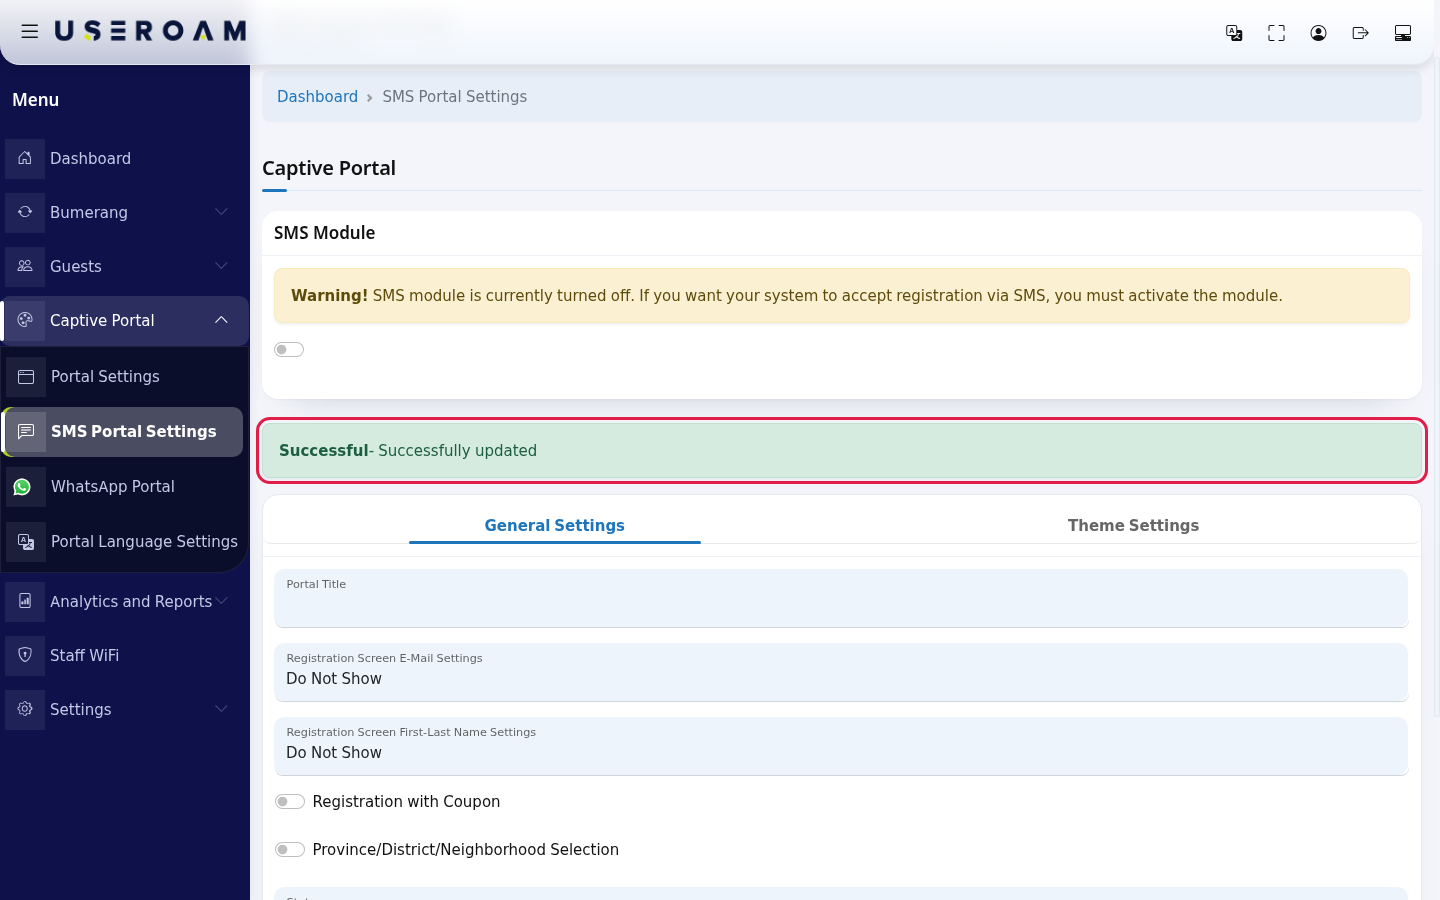This screenshot has height=900, width=1440.
Task: Click the Captive Portal palette icon
Action: pos(25,320)
